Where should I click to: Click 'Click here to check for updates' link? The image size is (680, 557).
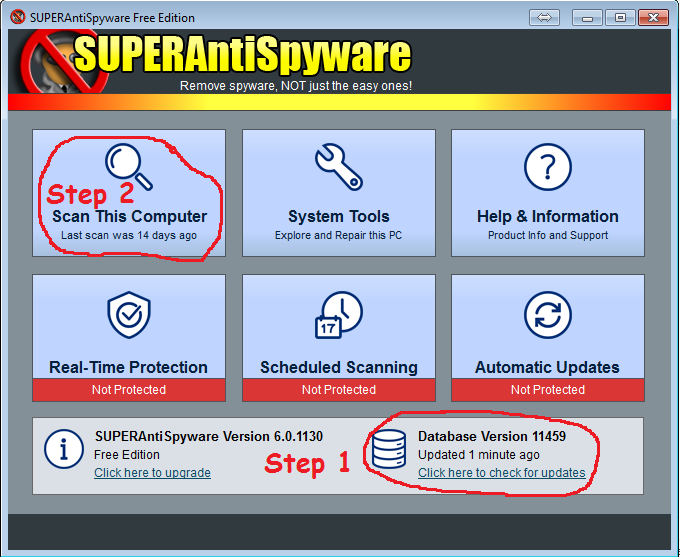pos(501,473)
